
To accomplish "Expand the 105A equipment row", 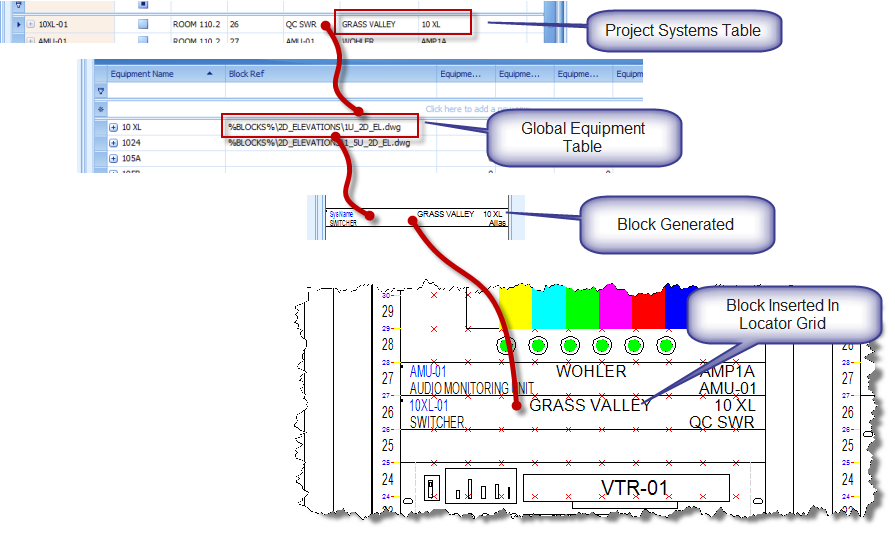I will (x=113, y=158).
